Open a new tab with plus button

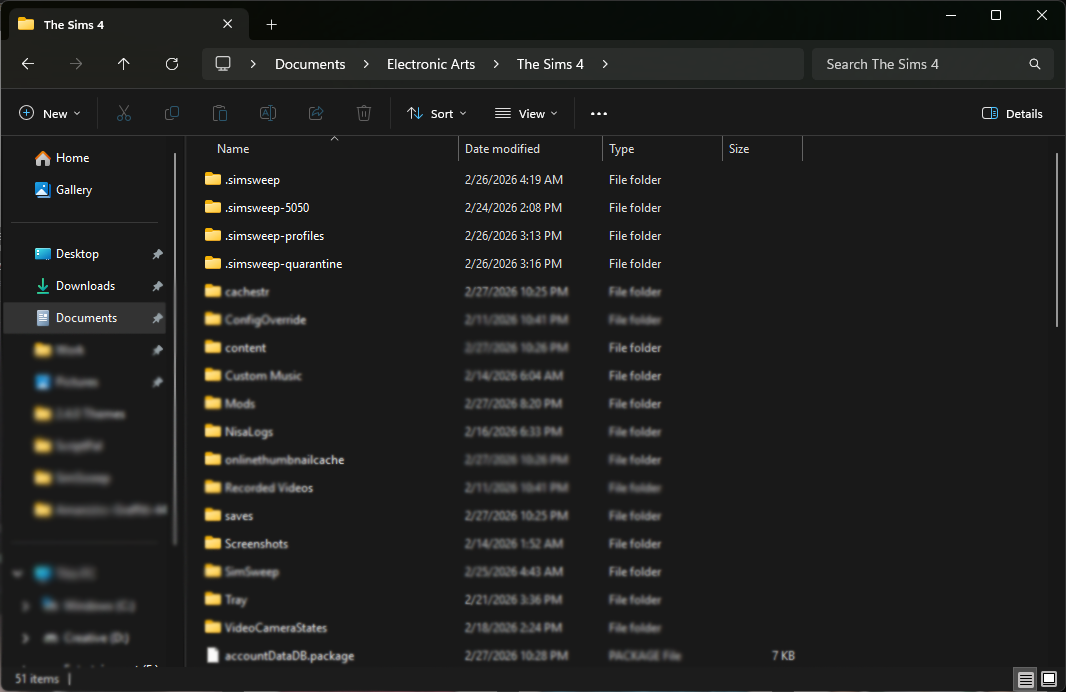271,24
